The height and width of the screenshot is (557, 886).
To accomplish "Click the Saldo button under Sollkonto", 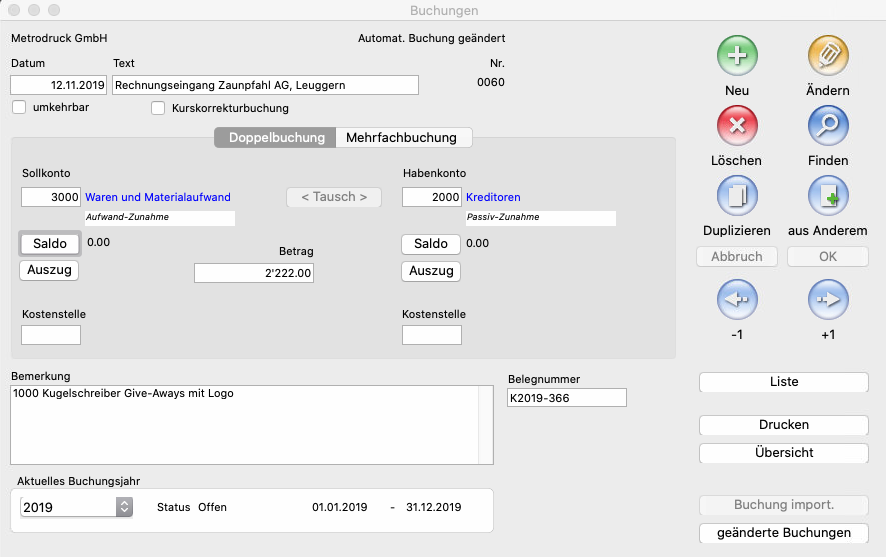I will 49,244.
